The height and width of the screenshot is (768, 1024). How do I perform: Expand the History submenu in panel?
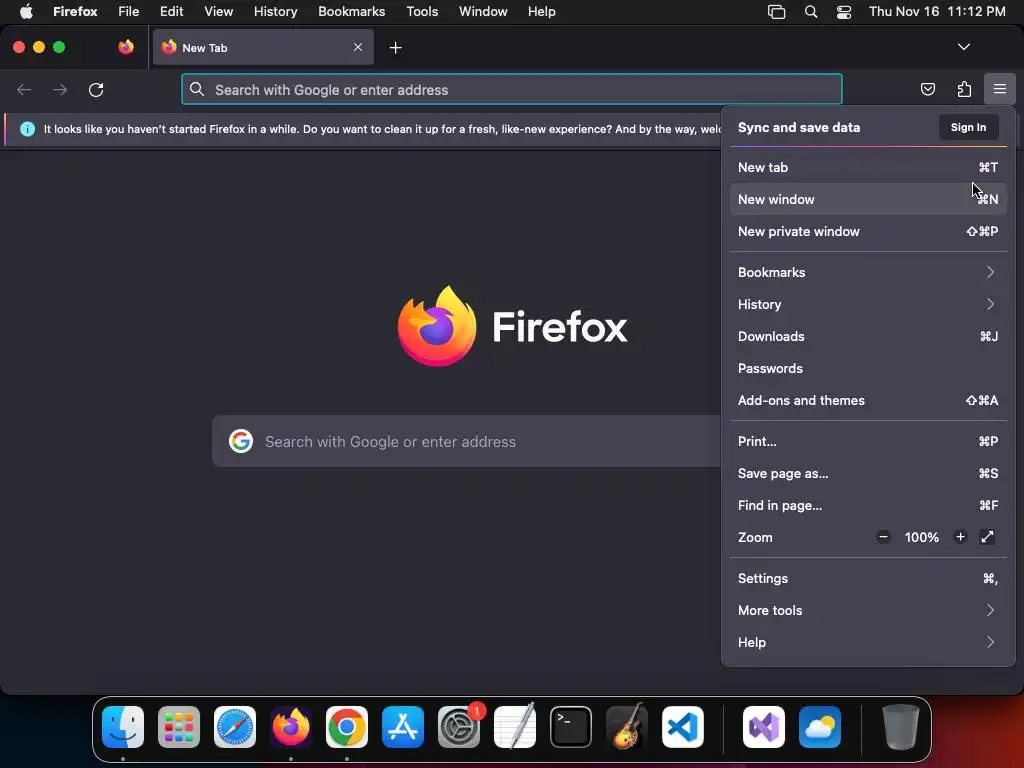(868, 304)
